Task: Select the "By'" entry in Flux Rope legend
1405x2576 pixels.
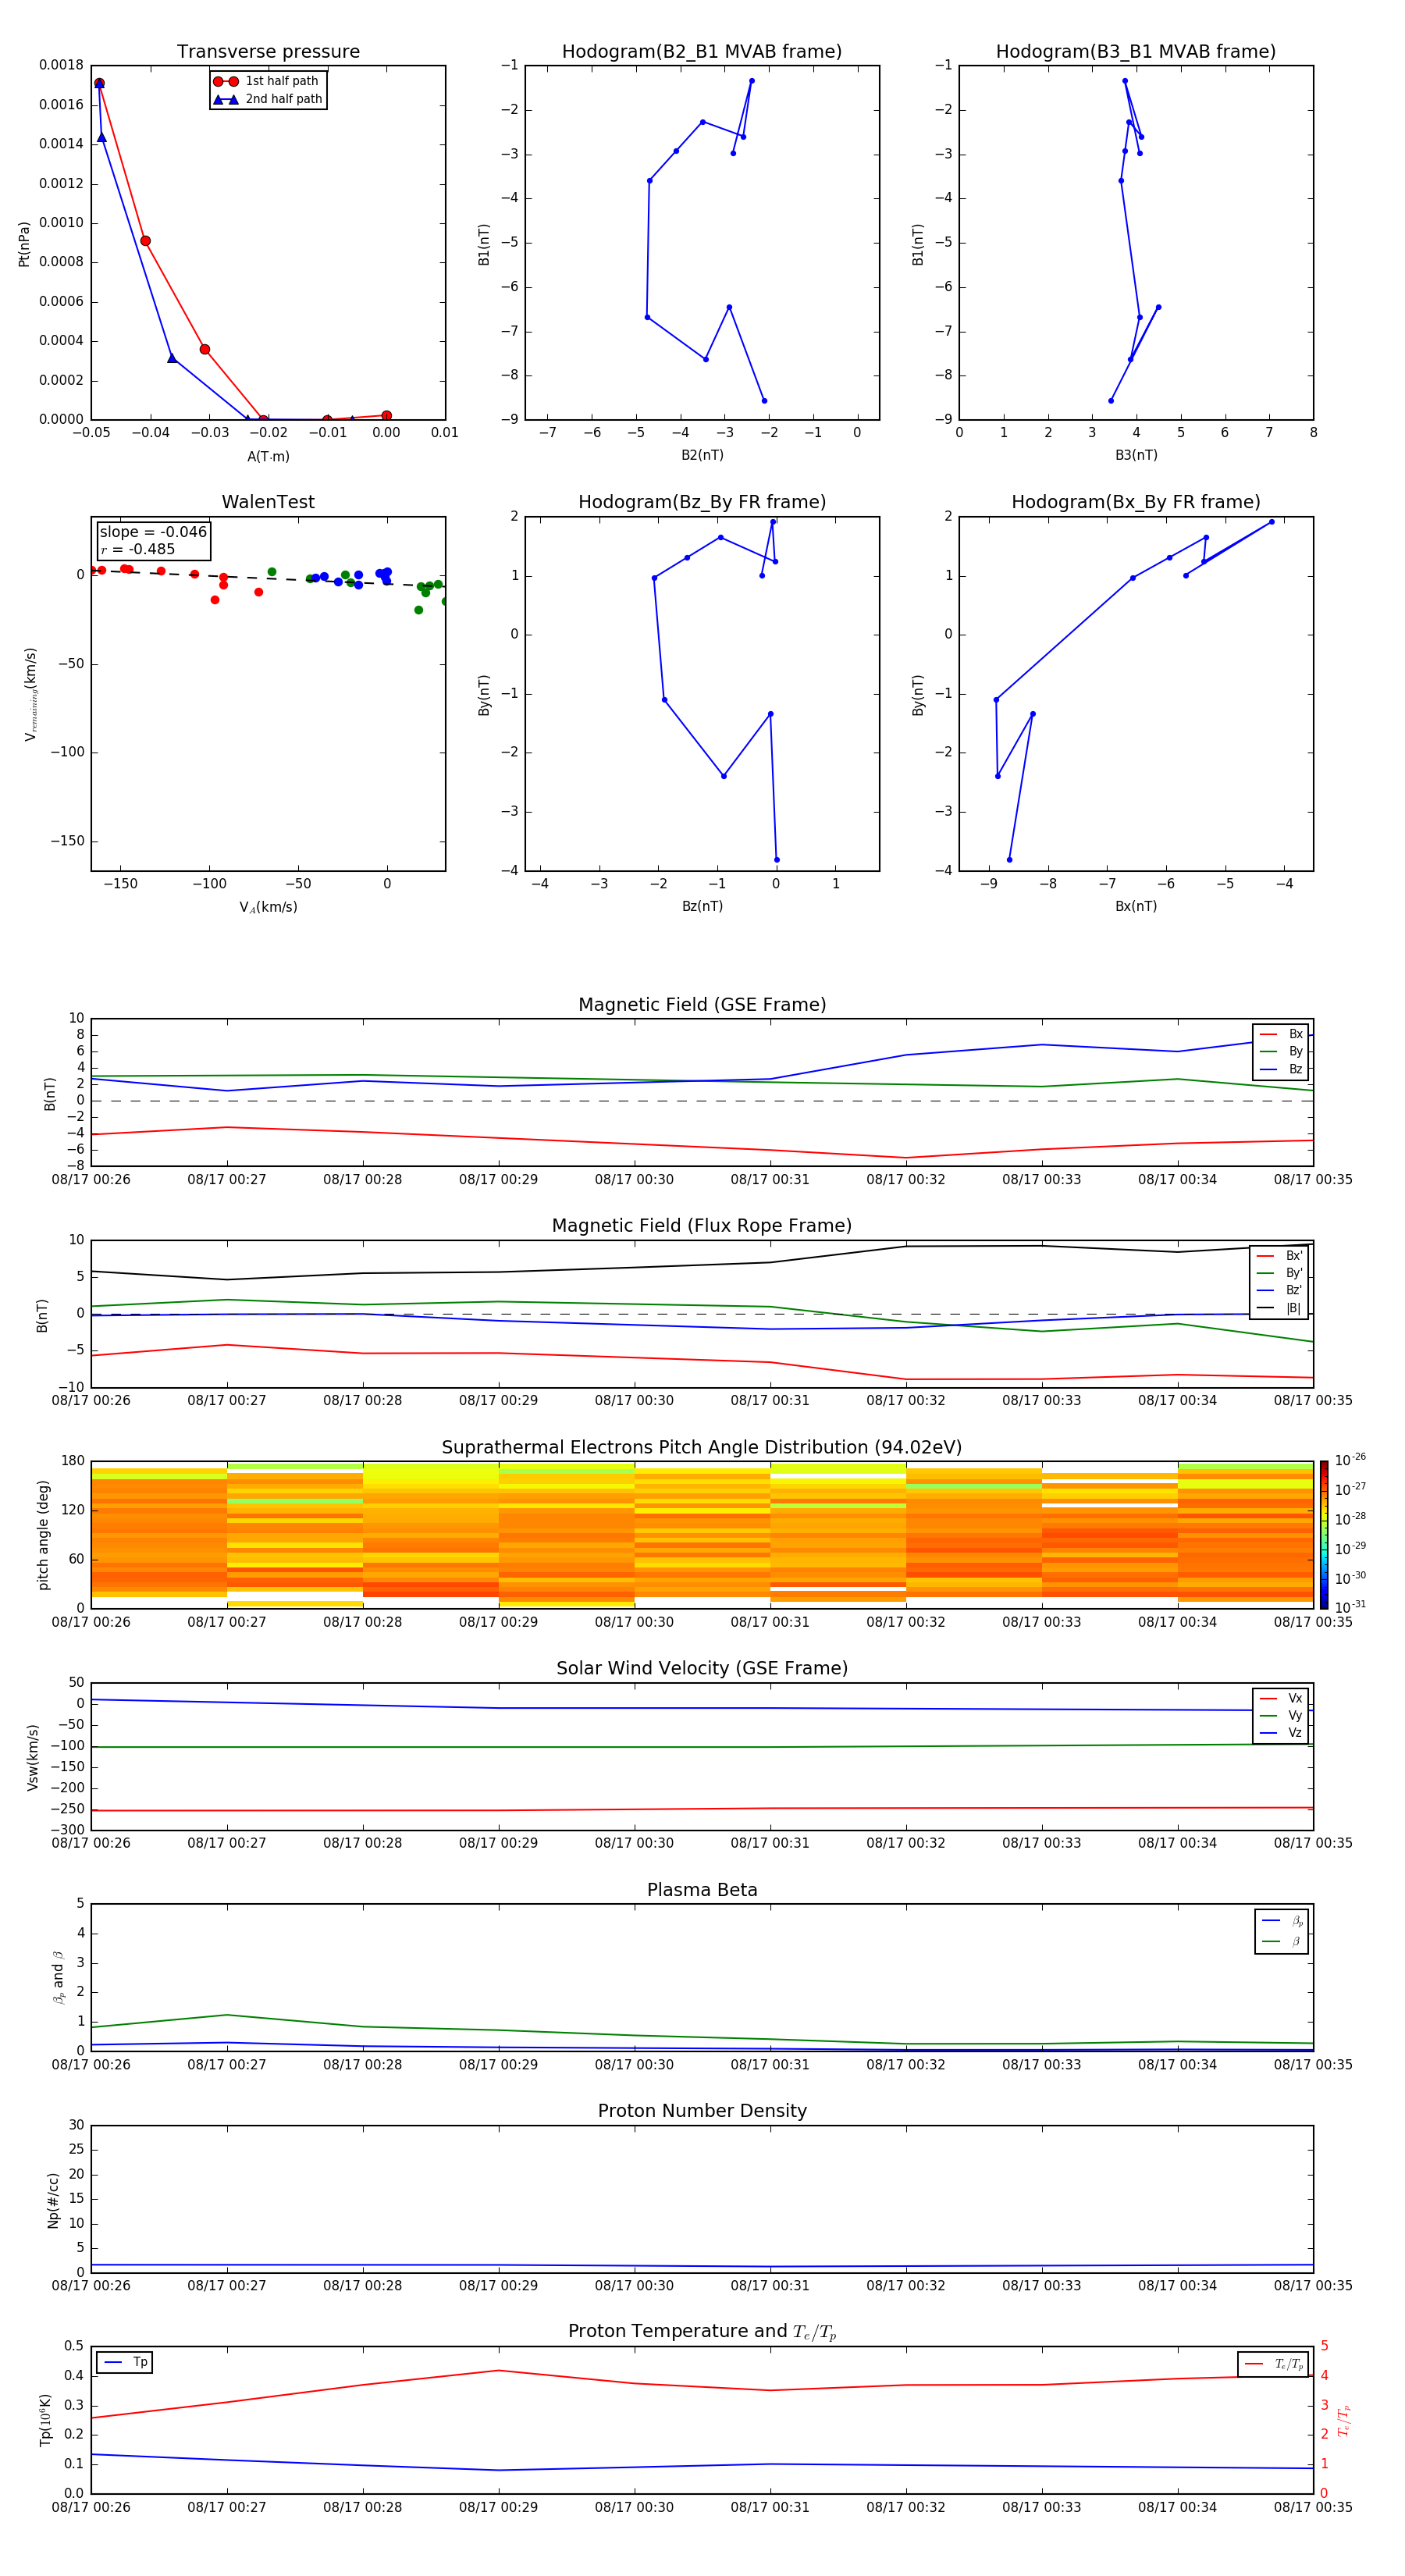Action: point(1279,1274)
